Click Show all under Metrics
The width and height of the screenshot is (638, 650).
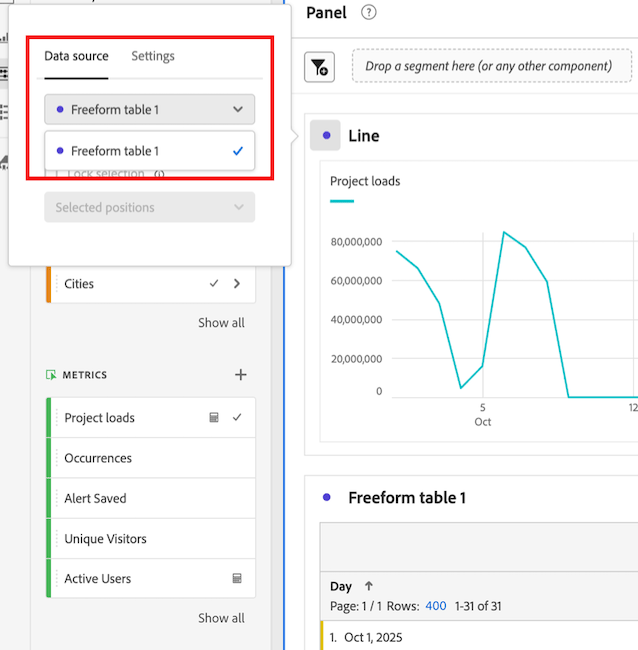(221, 618)
